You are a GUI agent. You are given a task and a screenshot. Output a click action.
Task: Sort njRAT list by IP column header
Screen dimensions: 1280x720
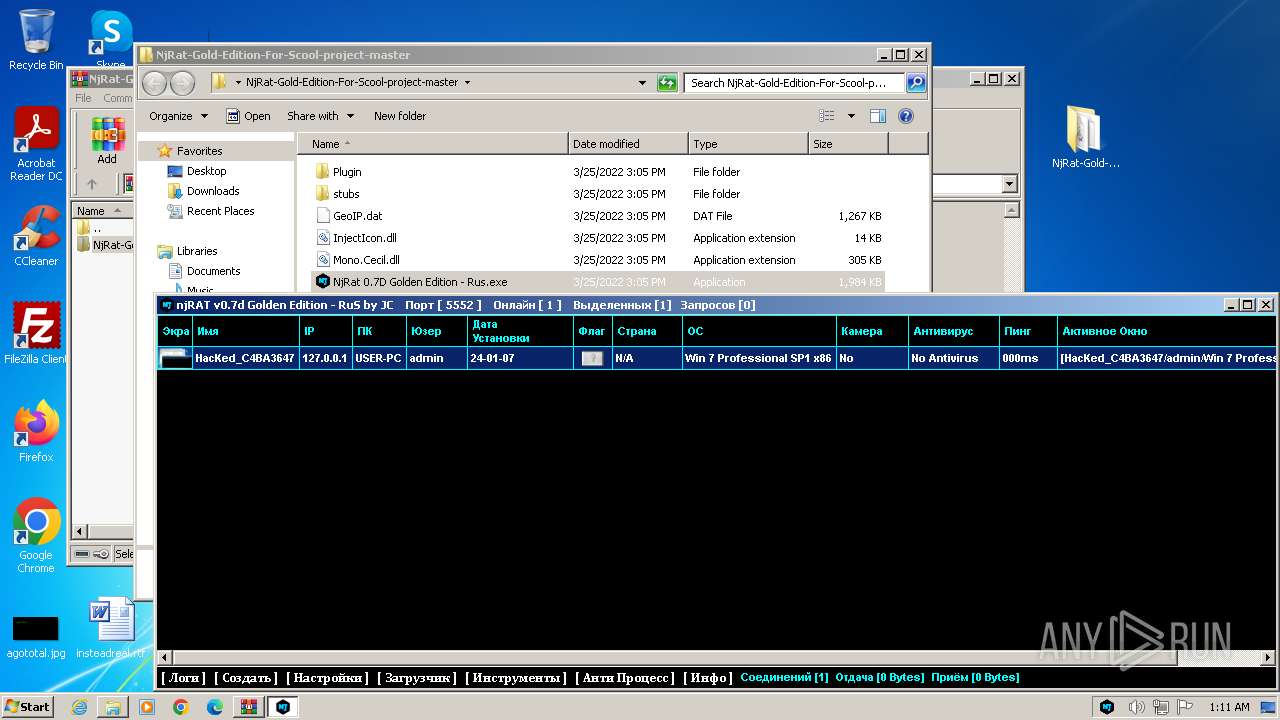325,331
